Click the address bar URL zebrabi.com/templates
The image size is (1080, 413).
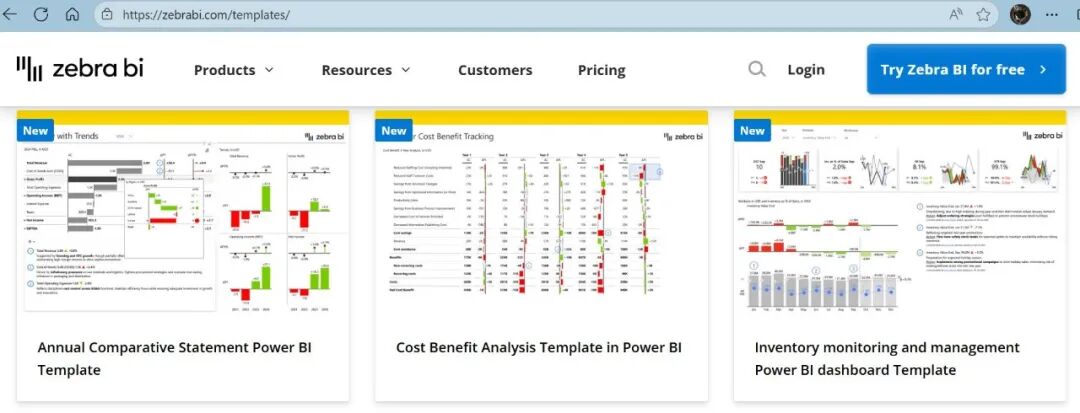[206, 14]
